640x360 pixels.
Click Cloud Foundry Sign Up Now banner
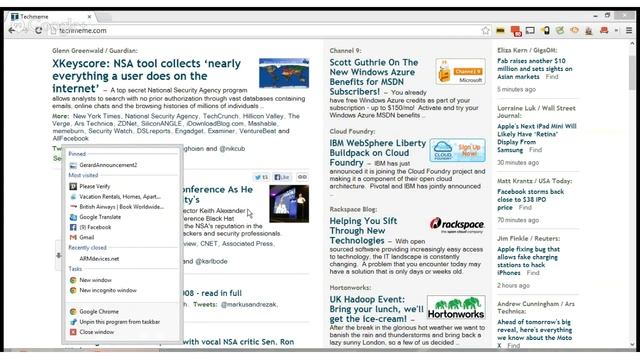coord(457,150)
